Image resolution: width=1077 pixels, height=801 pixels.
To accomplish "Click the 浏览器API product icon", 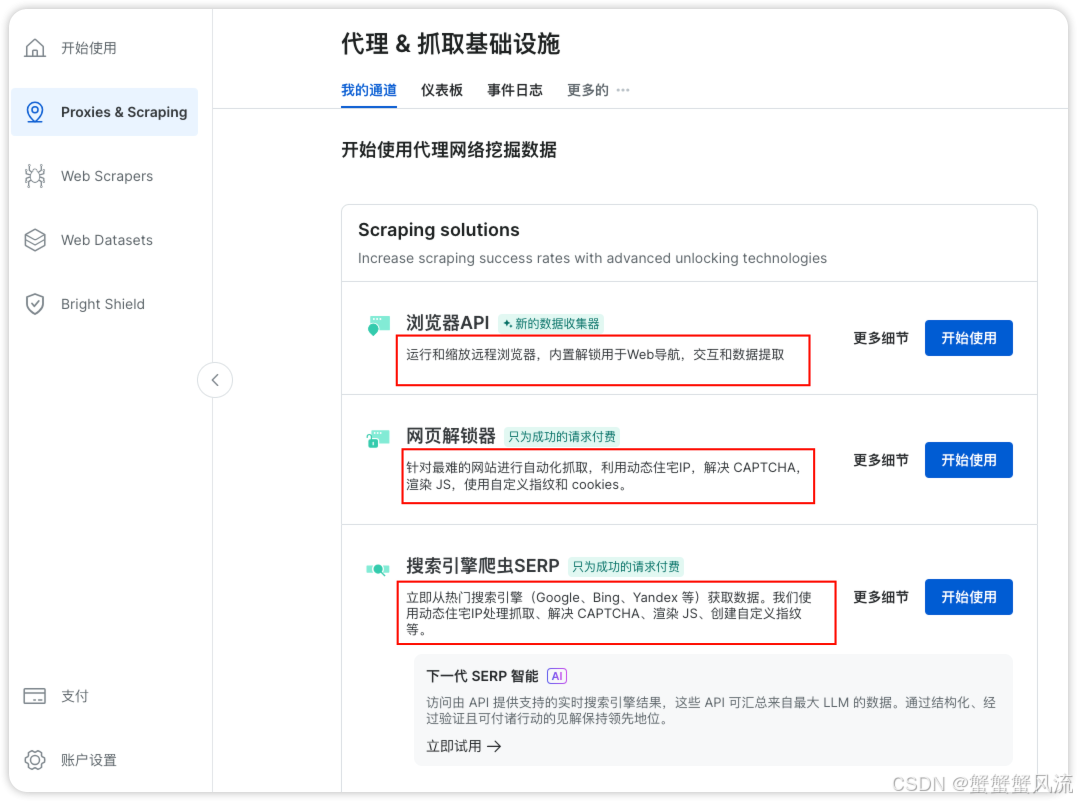I will click(x=378, y=325).
